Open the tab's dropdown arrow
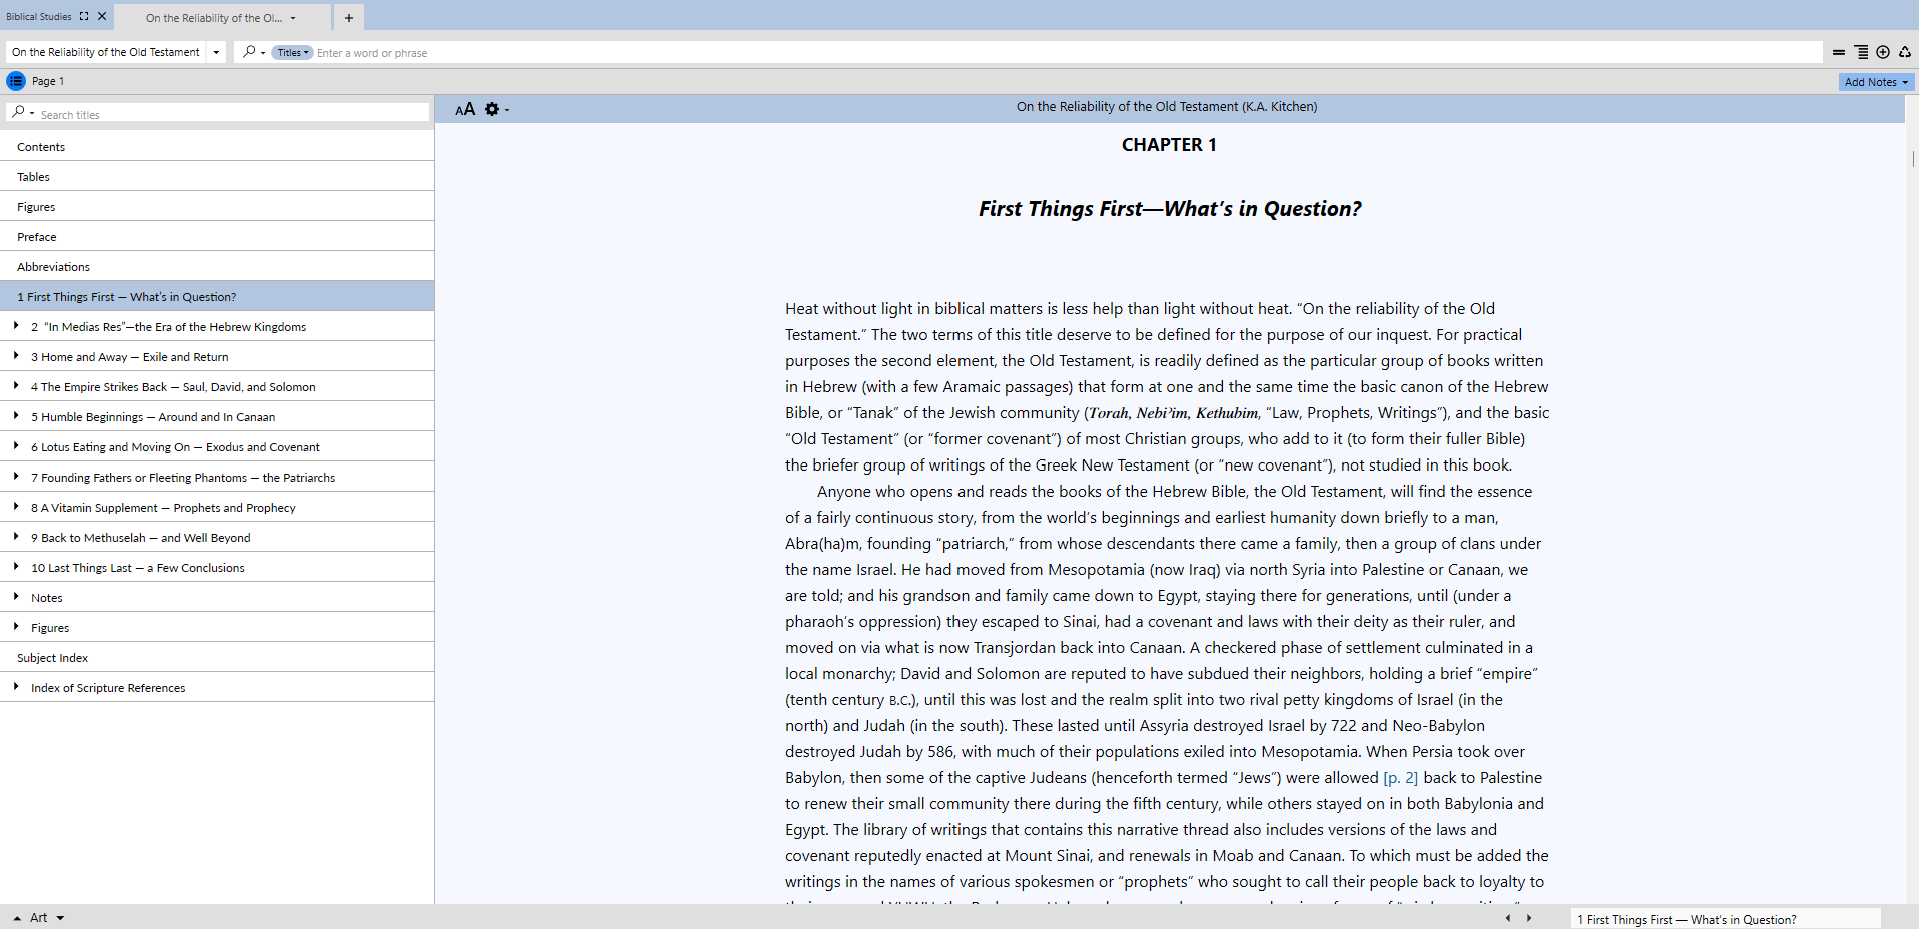The height and width of the screenshot is (930, 1920). click(293, 18)
